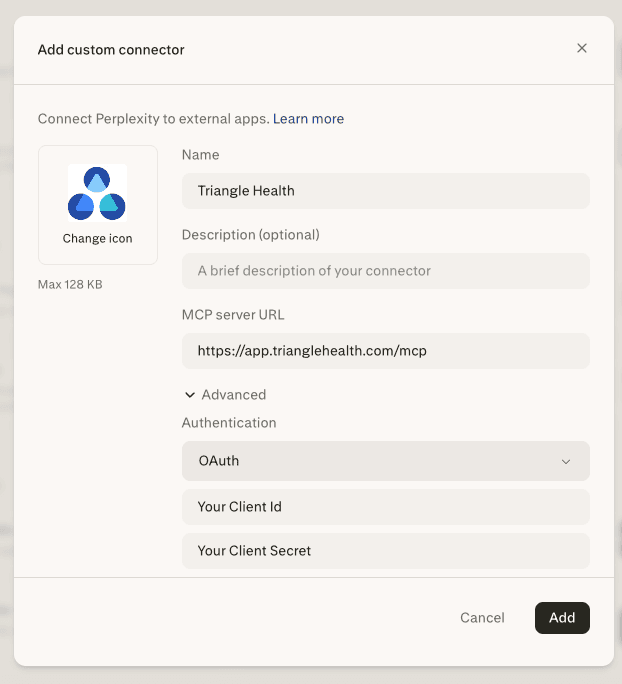The height and width of the screenshot is (684, 622).
Task: Click the Your Client Secret field
Action: point(386,551)
